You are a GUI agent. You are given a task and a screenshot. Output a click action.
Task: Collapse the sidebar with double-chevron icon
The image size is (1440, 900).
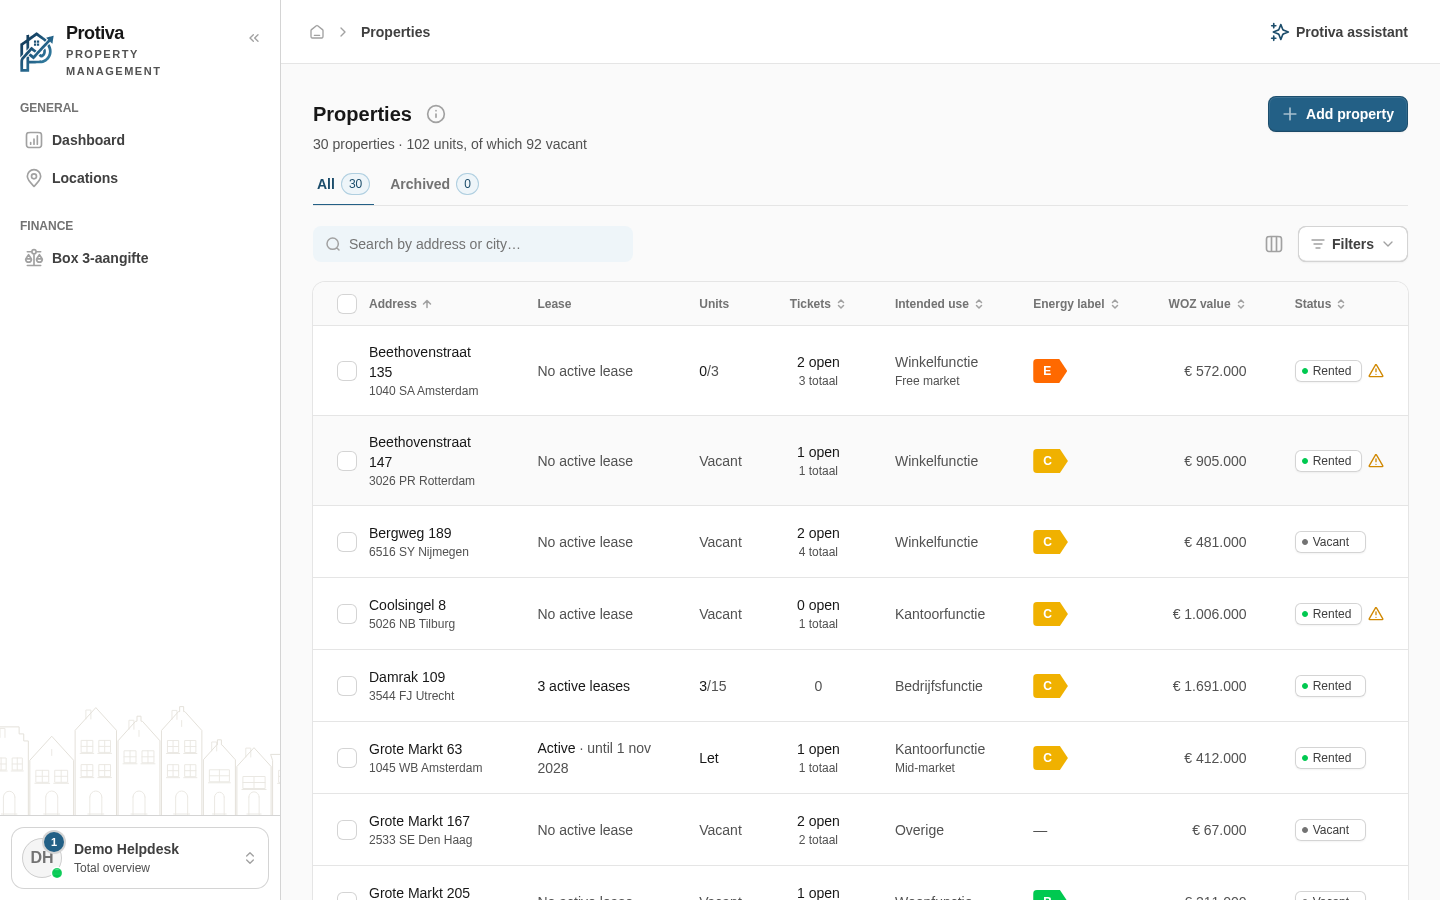click(x=254, y=38)
